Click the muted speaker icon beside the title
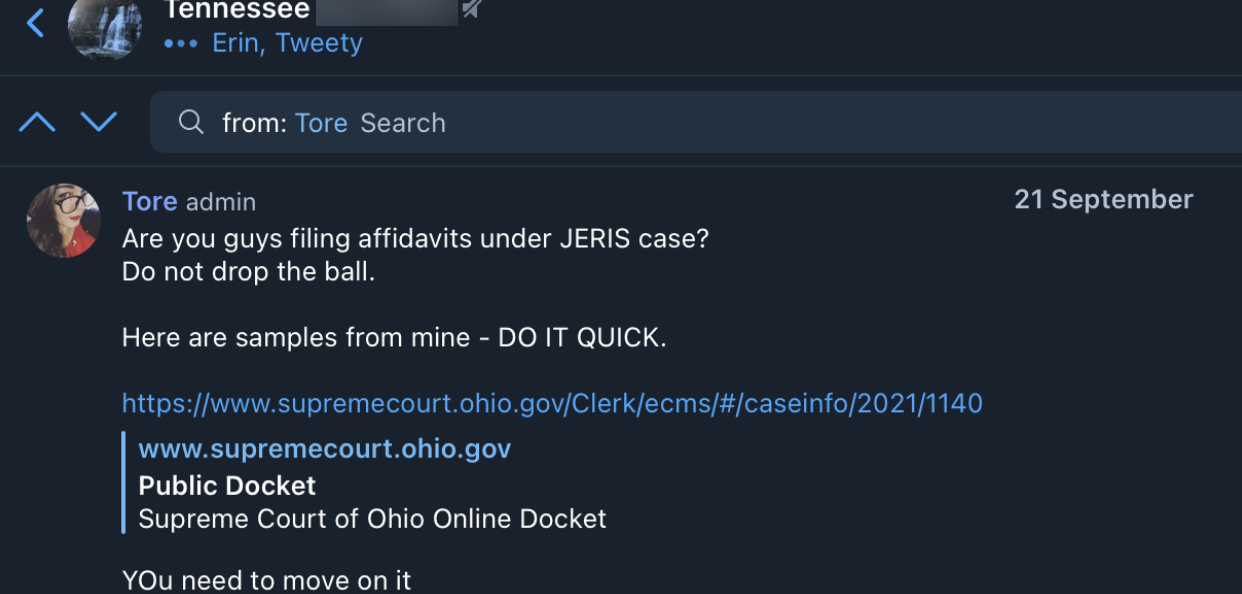 click(472, 10)
